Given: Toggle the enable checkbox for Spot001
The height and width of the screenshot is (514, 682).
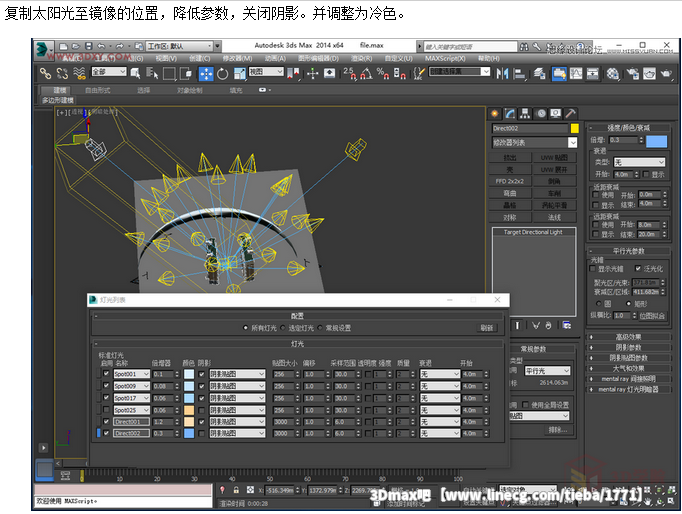Looking at the screenshot, I should click(107, 374).
